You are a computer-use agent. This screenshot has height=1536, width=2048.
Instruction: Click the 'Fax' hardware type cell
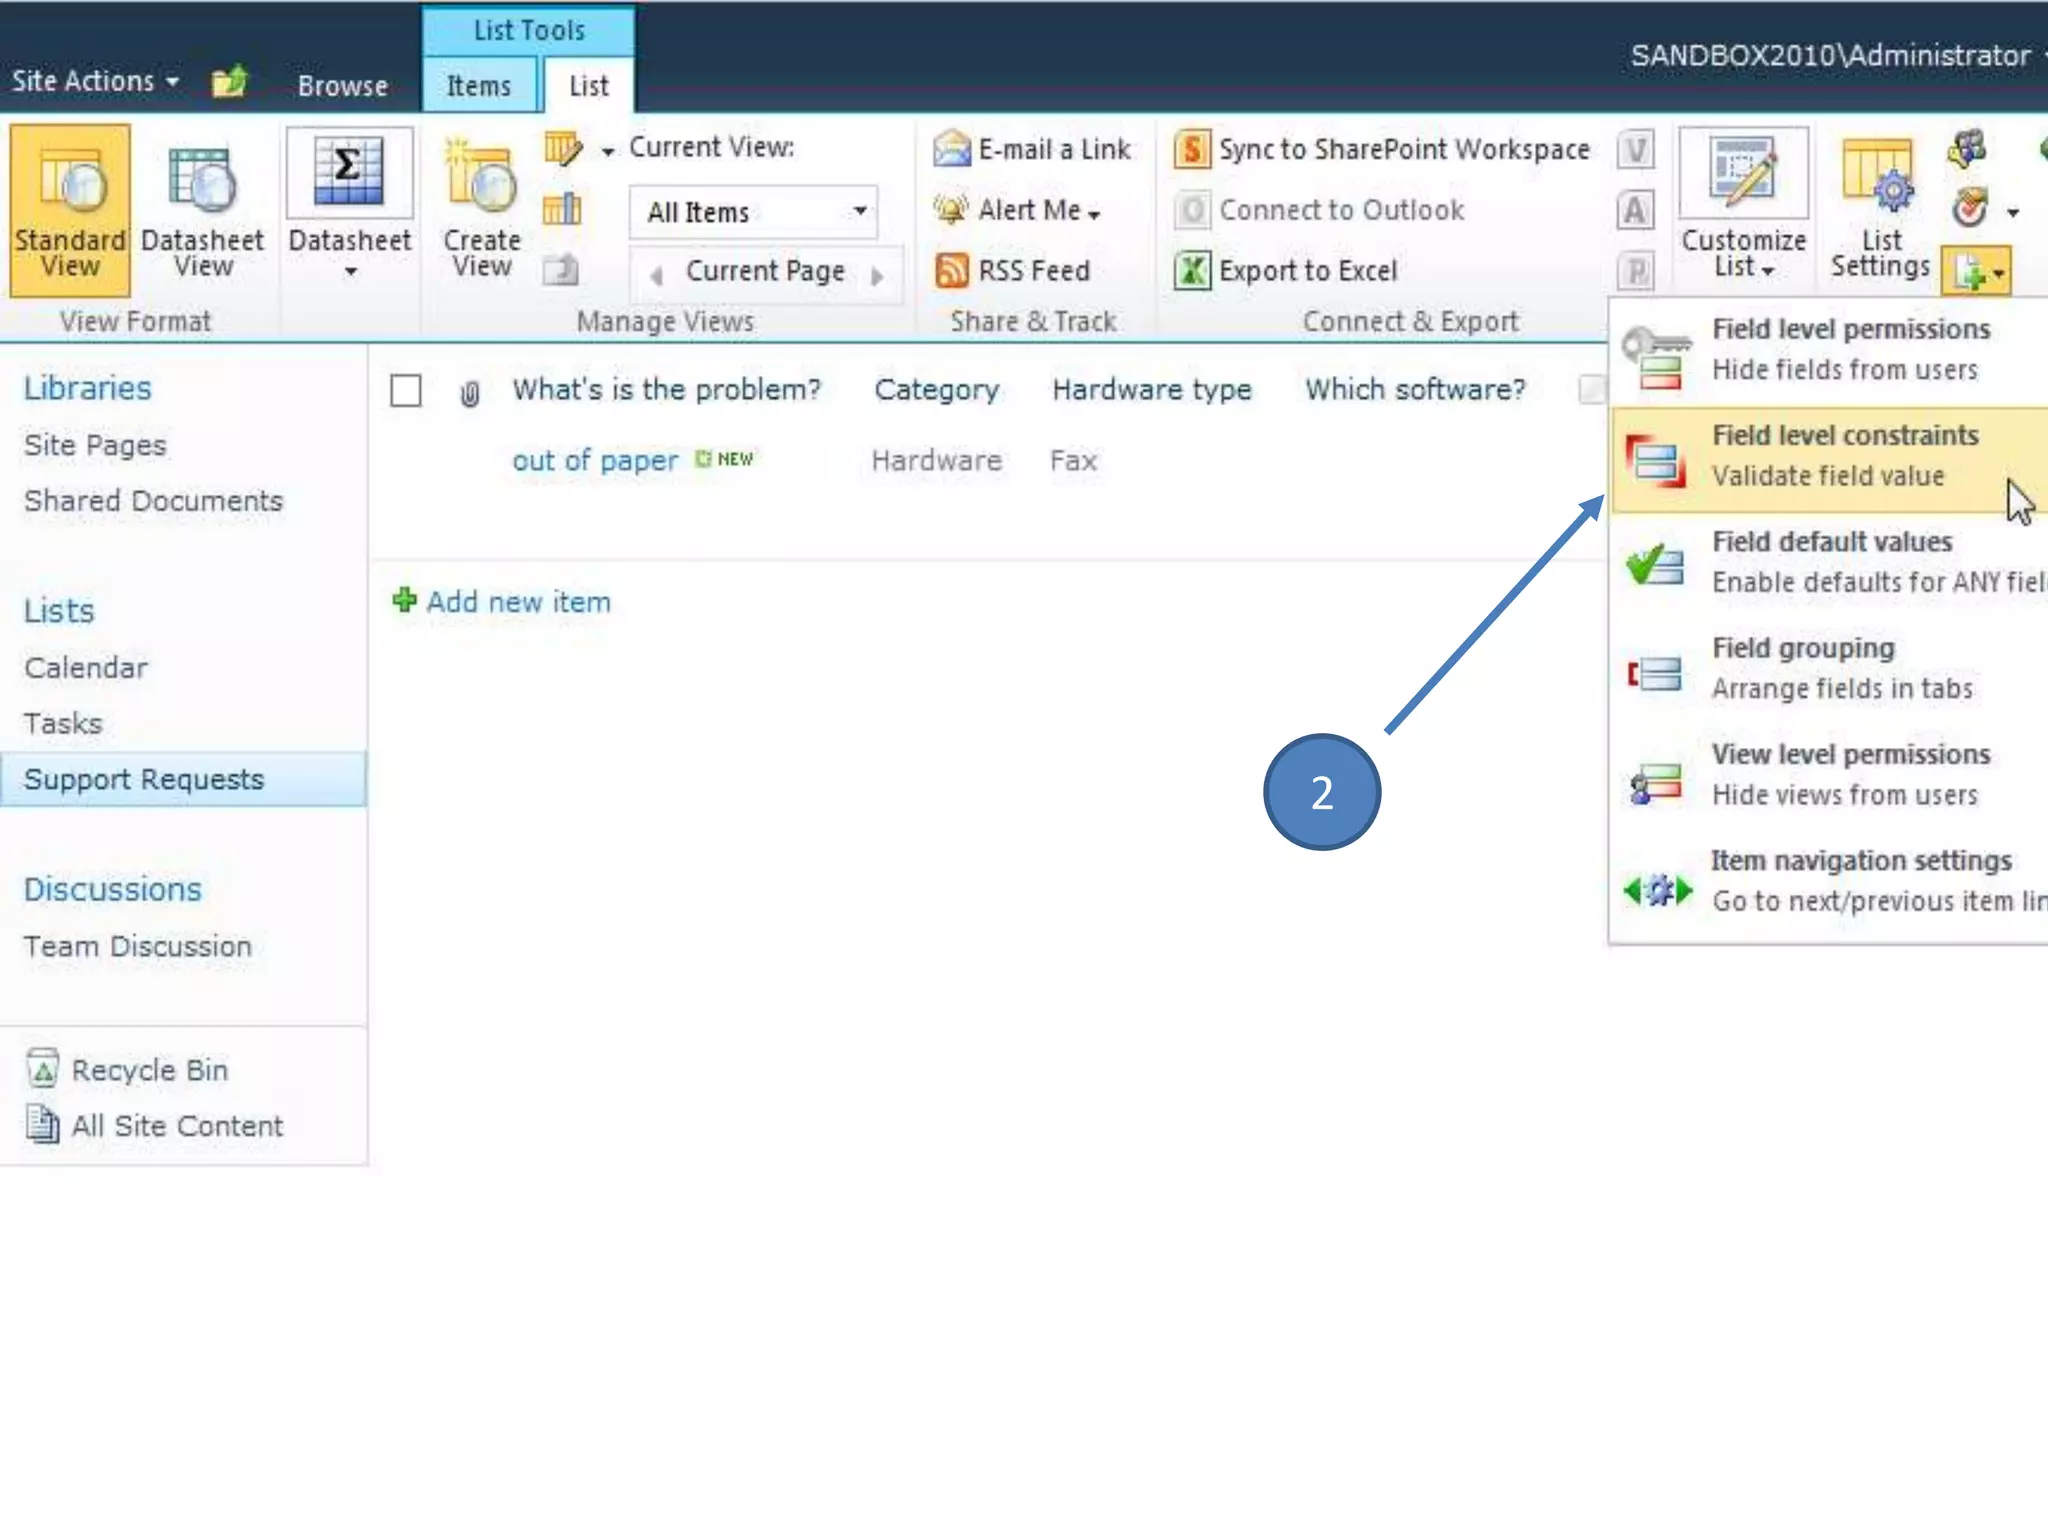1073,460
